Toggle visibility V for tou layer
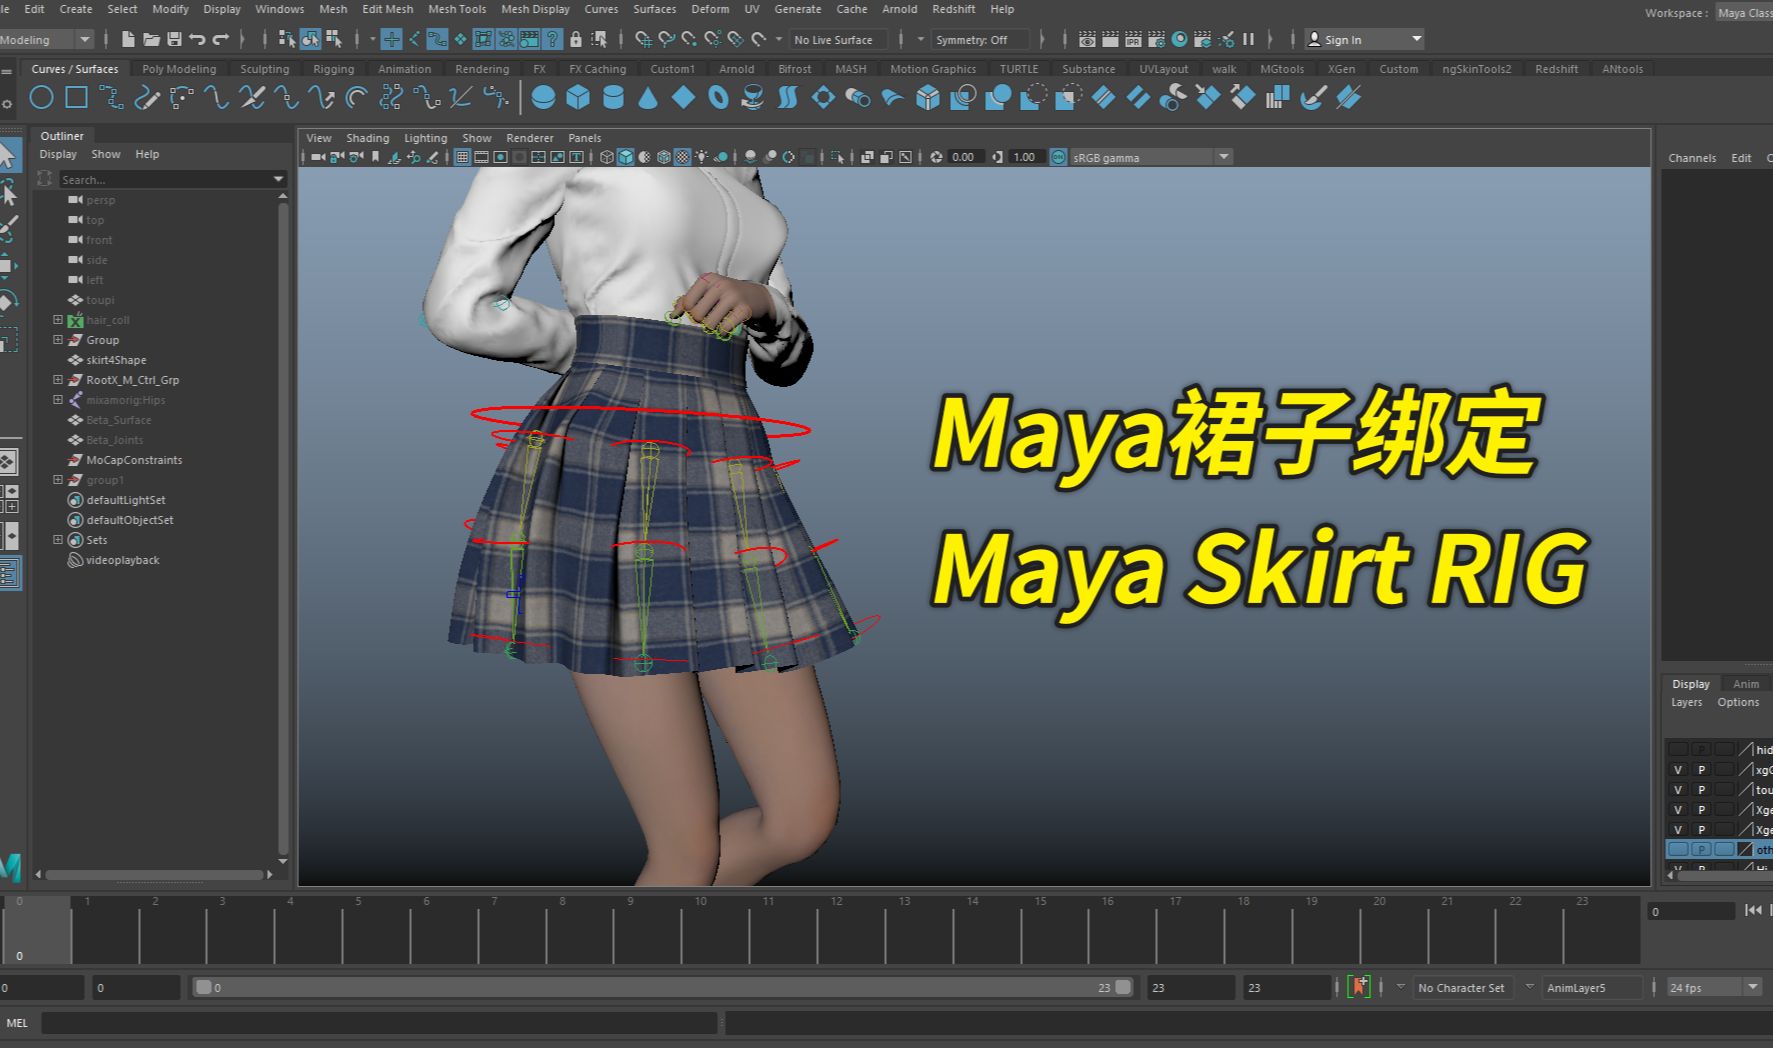Screen dimensions: 1773x1048 pos(1678,790)
